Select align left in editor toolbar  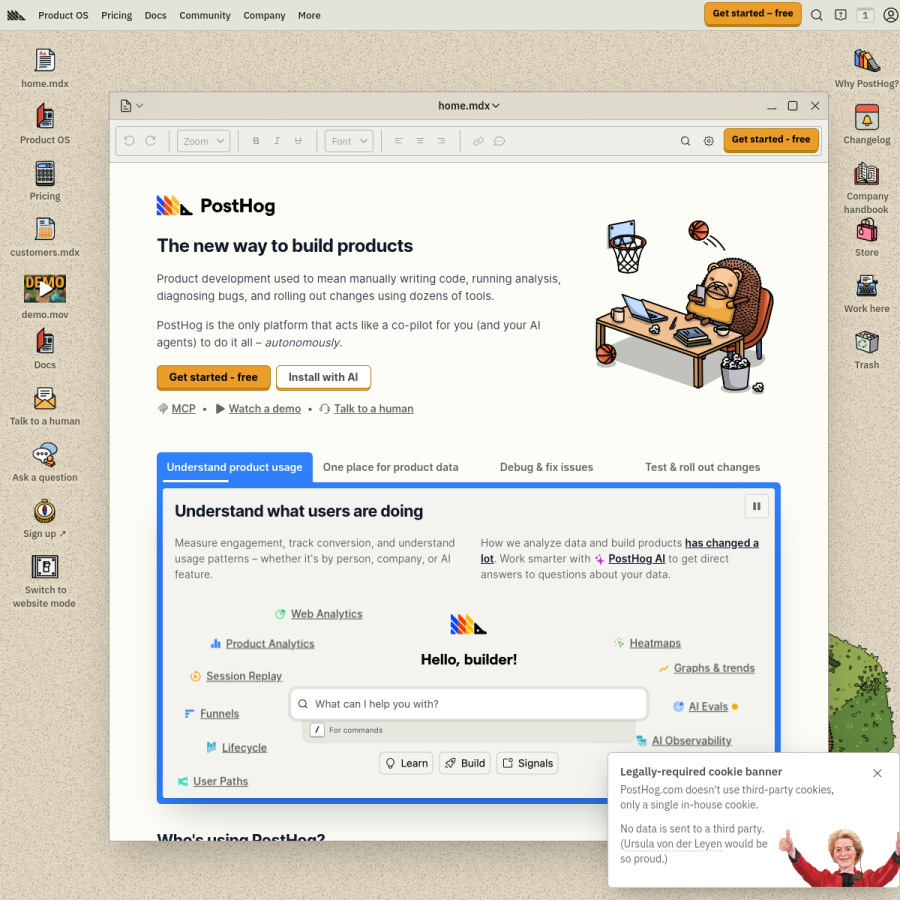tap(399, 141)
